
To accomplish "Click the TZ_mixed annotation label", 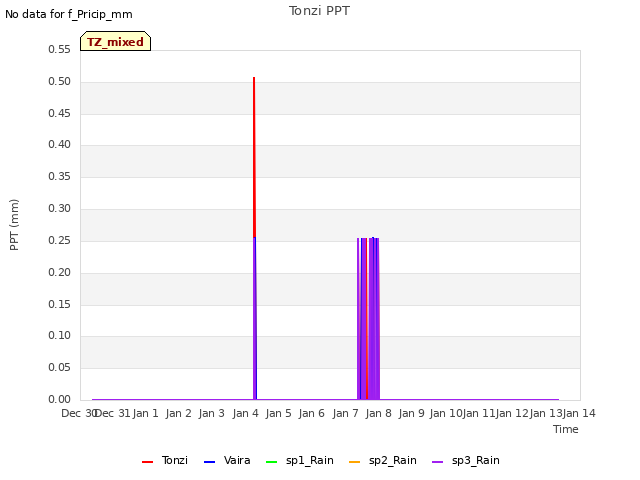I will coord(116,41).
